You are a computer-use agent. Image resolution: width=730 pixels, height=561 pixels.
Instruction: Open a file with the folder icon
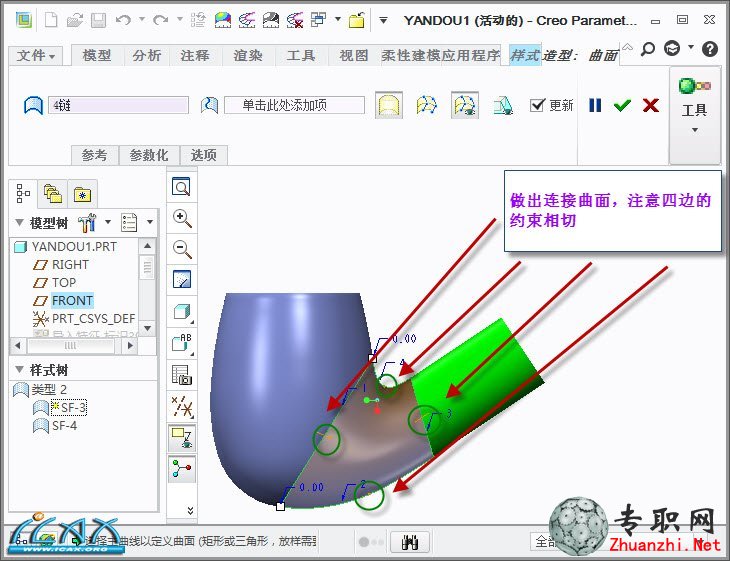pyautogui.click(x=74, y=20)
